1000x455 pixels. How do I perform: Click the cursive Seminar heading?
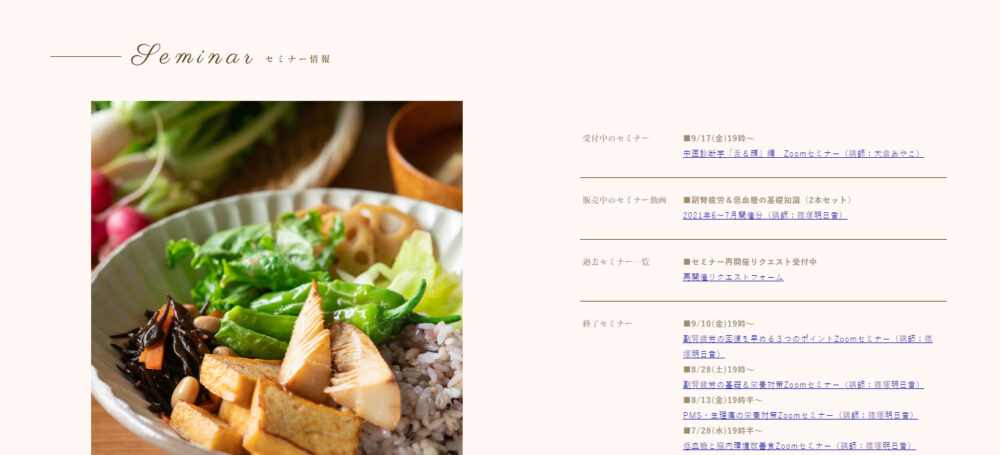[191, 56]
